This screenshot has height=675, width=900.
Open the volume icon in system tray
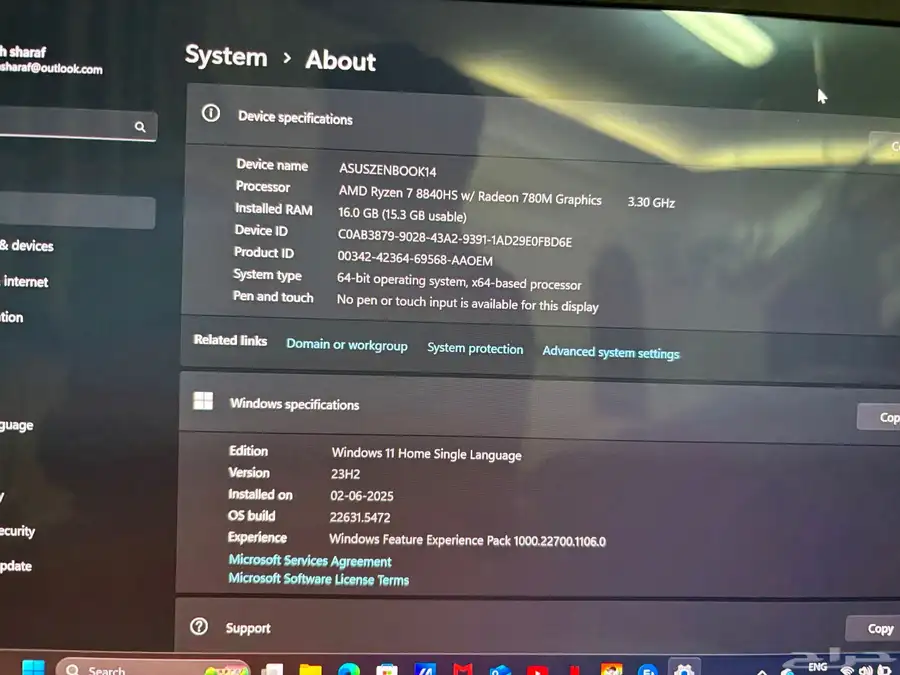tap(866, 670)
